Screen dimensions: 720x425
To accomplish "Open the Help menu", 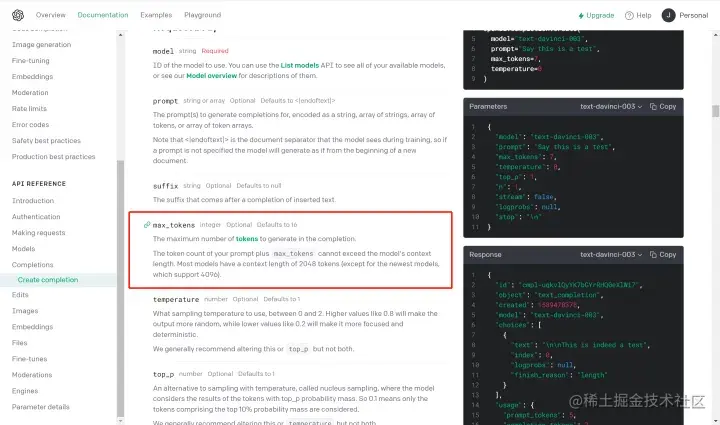I will click(x=638, y=16).
